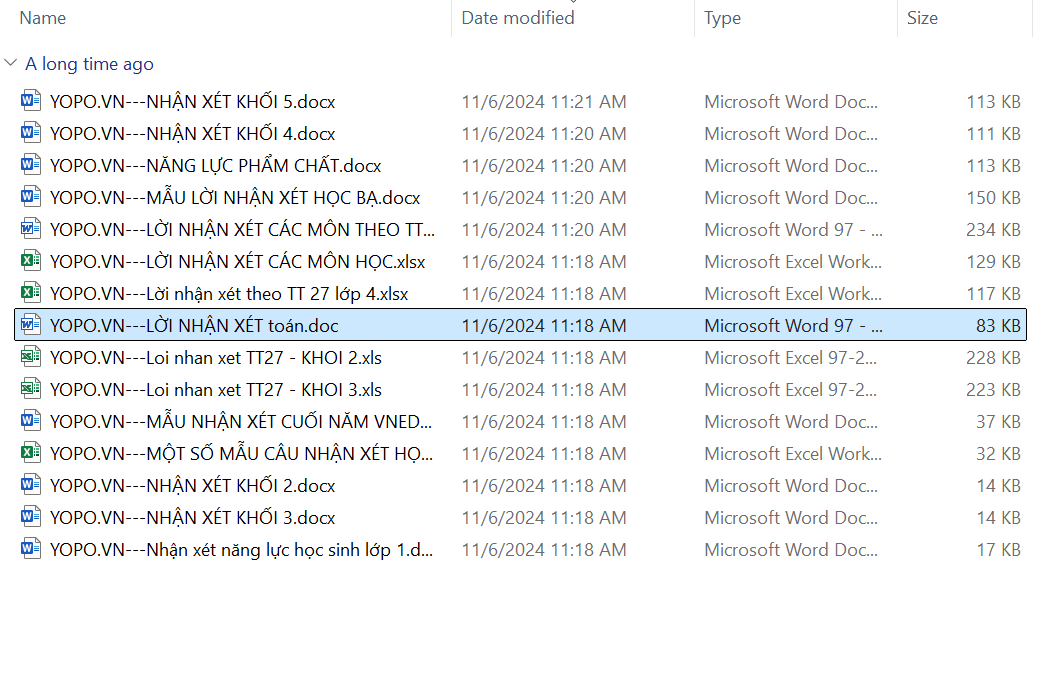This screenshot has height=697, width=1062.
Task: Select file NHẬN XÉT KHỐI 3.docx
Action: pyautogui.click(x=192, y=518)
